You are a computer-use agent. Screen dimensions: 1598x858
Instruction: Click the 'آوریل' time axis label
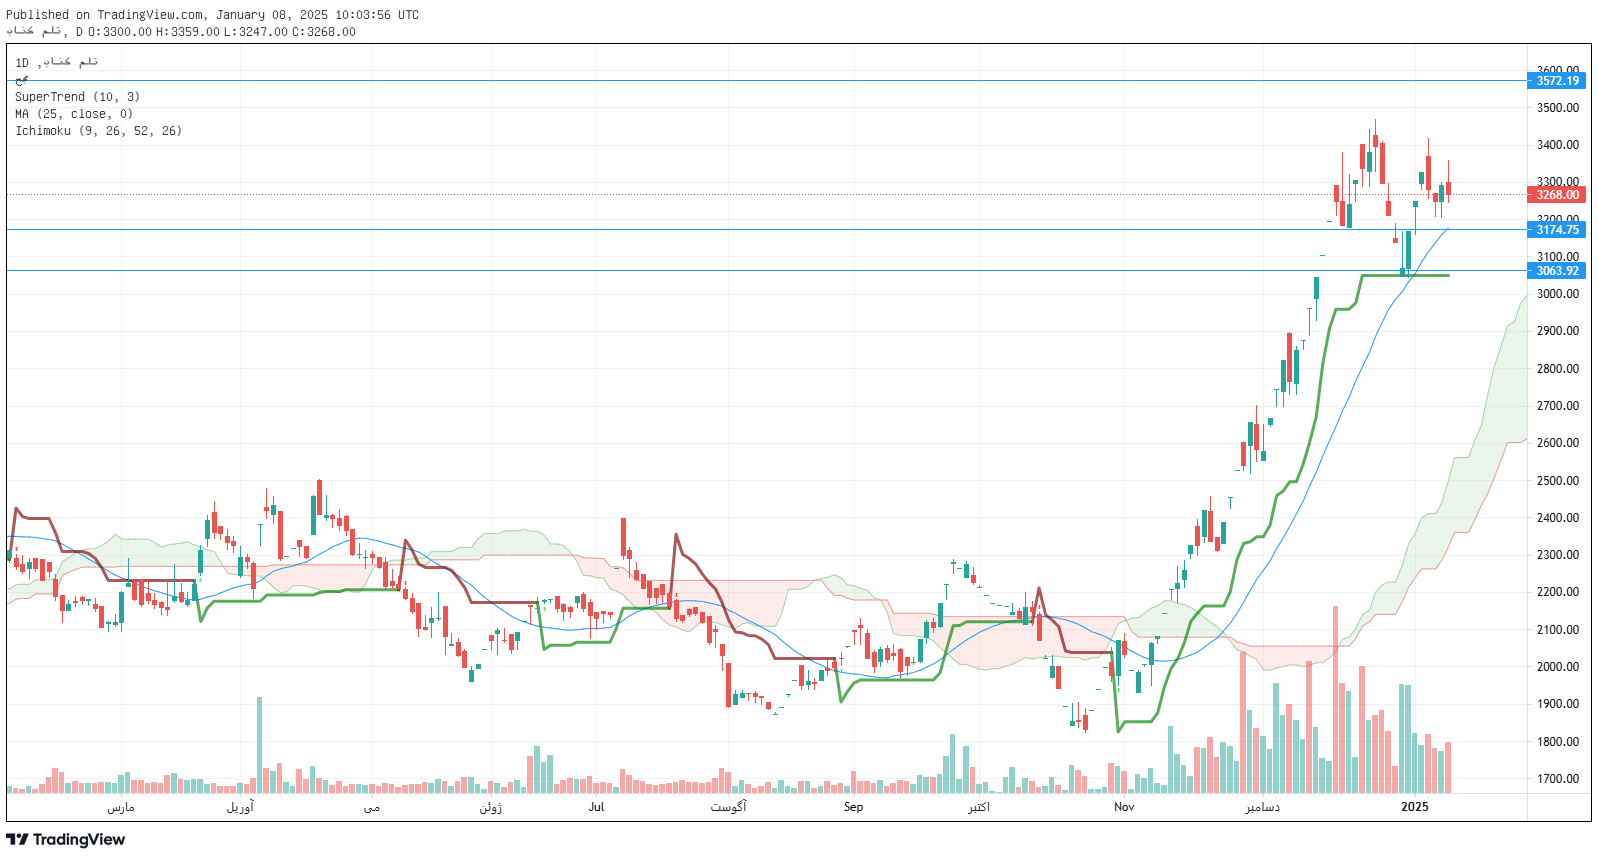click(x=240, y=807)
